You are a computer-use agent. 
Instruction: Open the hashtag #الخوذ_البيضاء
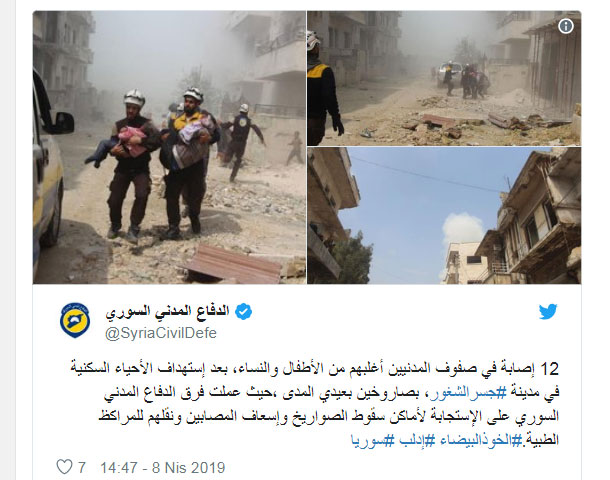pos(480,440)
